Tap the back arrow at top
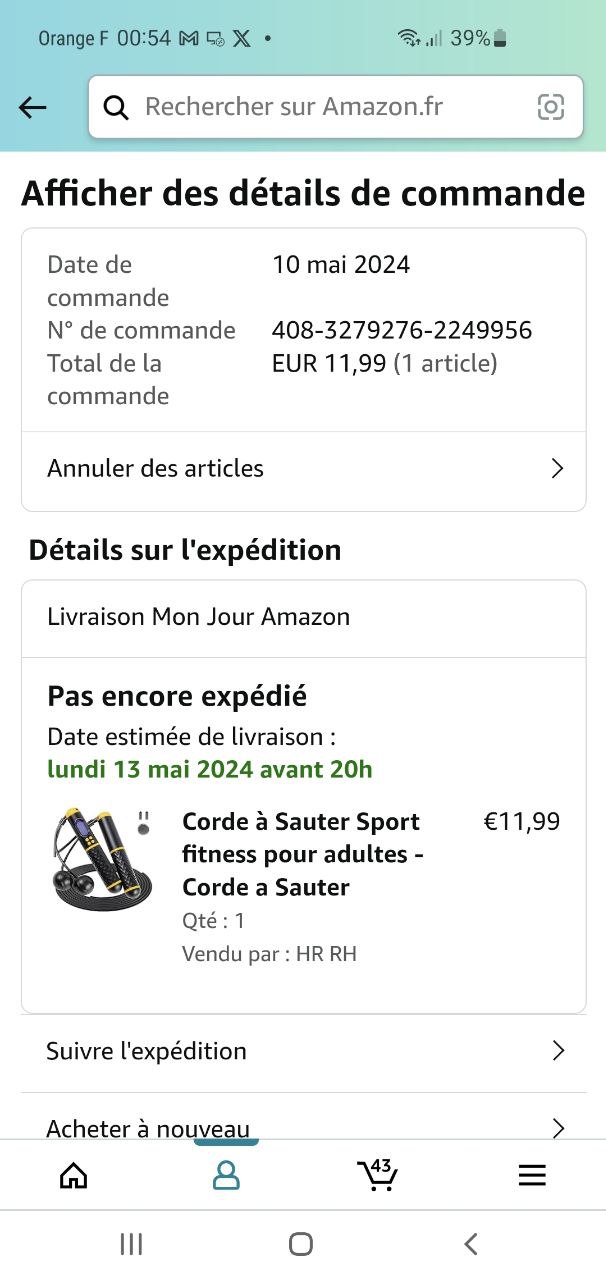The width and height of the screenshot is (606, 1280). [x=33, y=108]
